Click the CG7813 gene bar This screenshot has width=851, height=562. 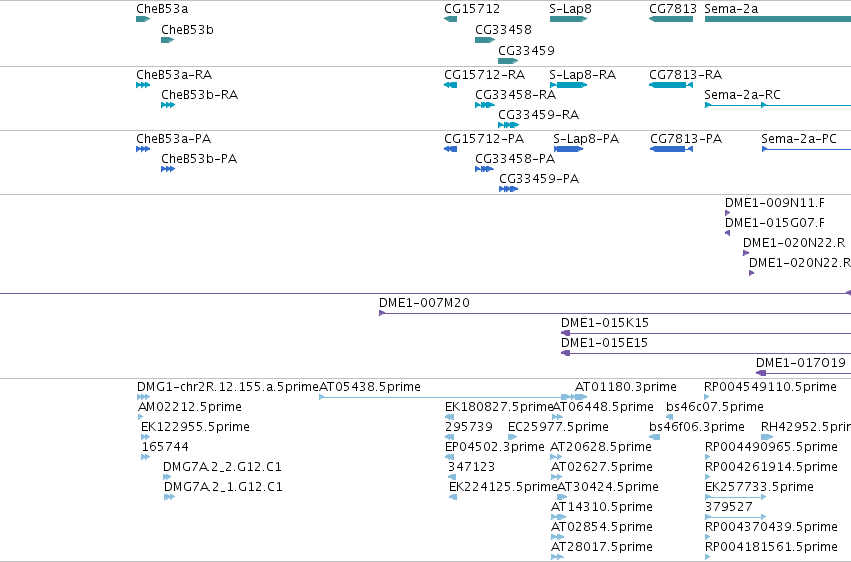(x=671, y=19)
